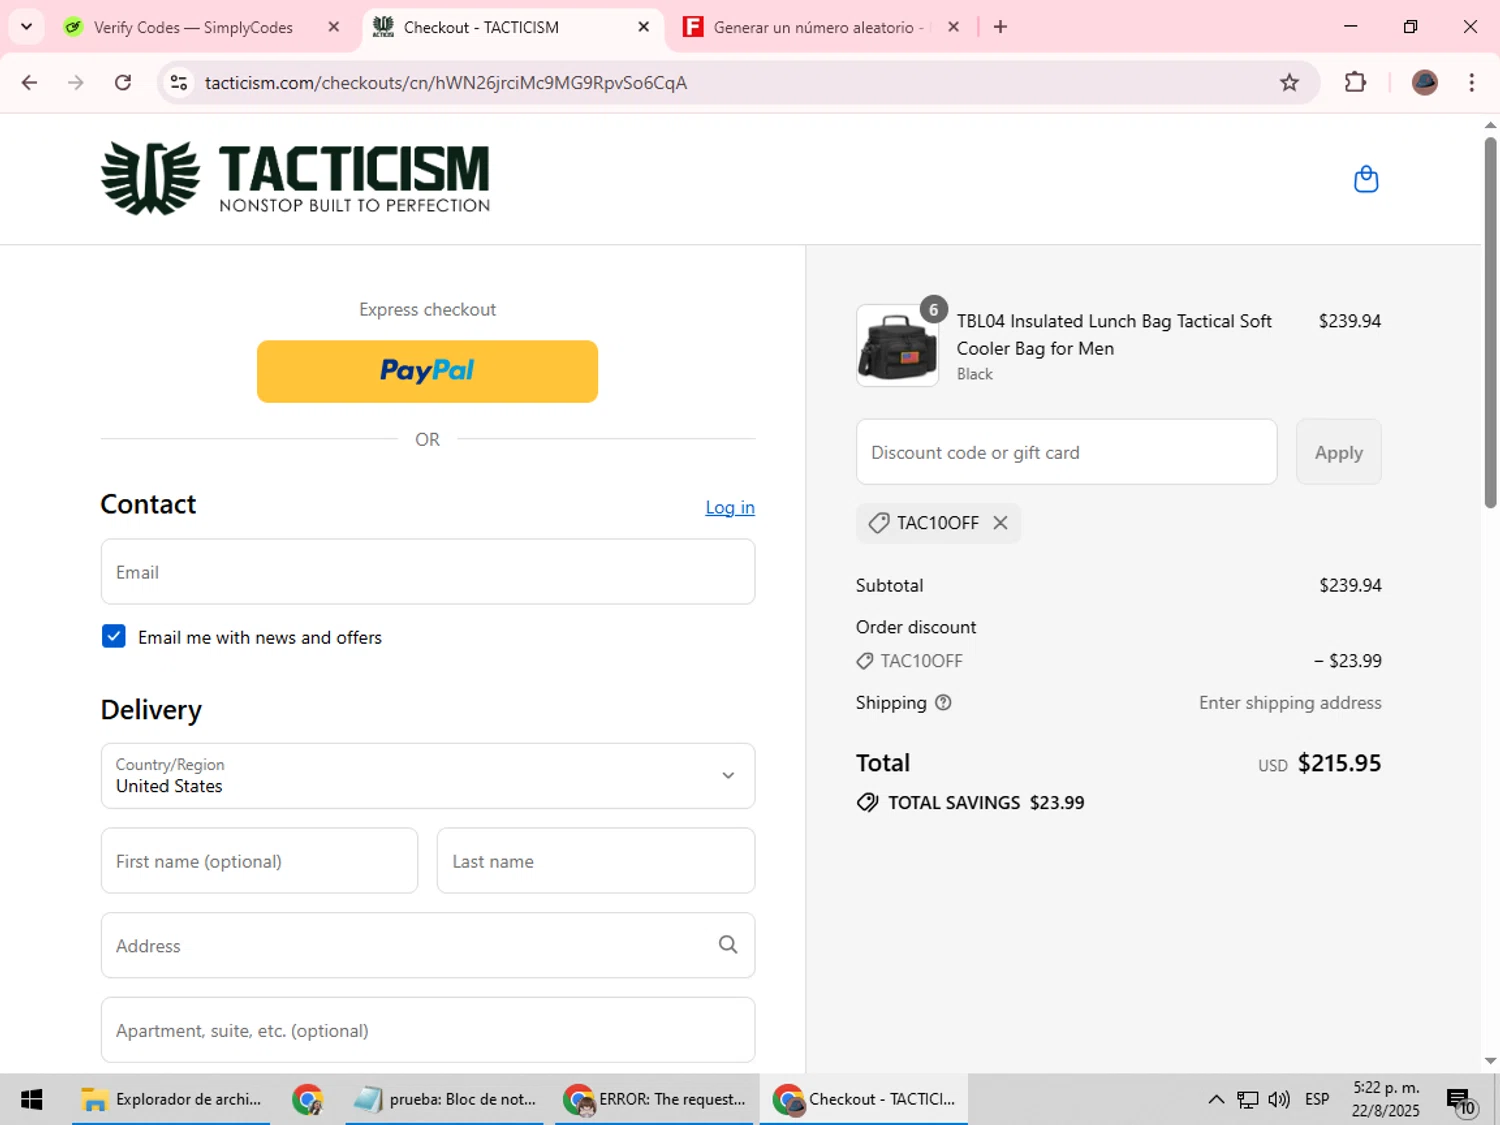Open the tab search dropdown arrow
The height and width of the screenshot is (1125, 1500).
[26, 27]
